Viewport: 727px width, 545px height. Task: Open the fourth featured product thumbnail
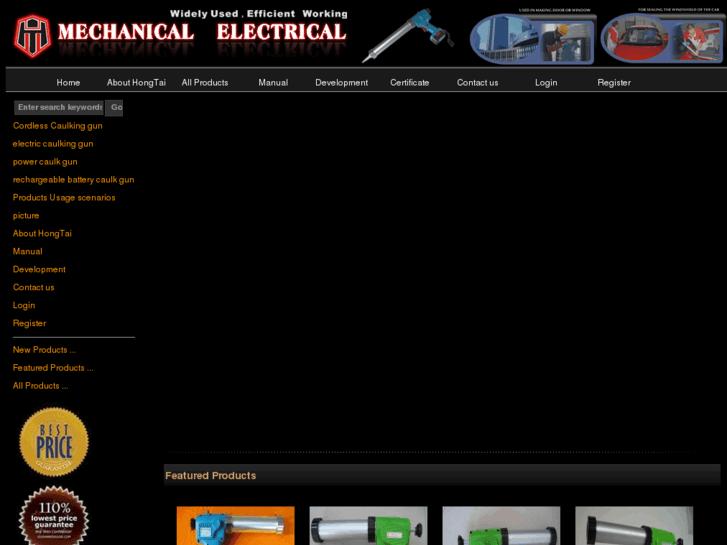634,526
